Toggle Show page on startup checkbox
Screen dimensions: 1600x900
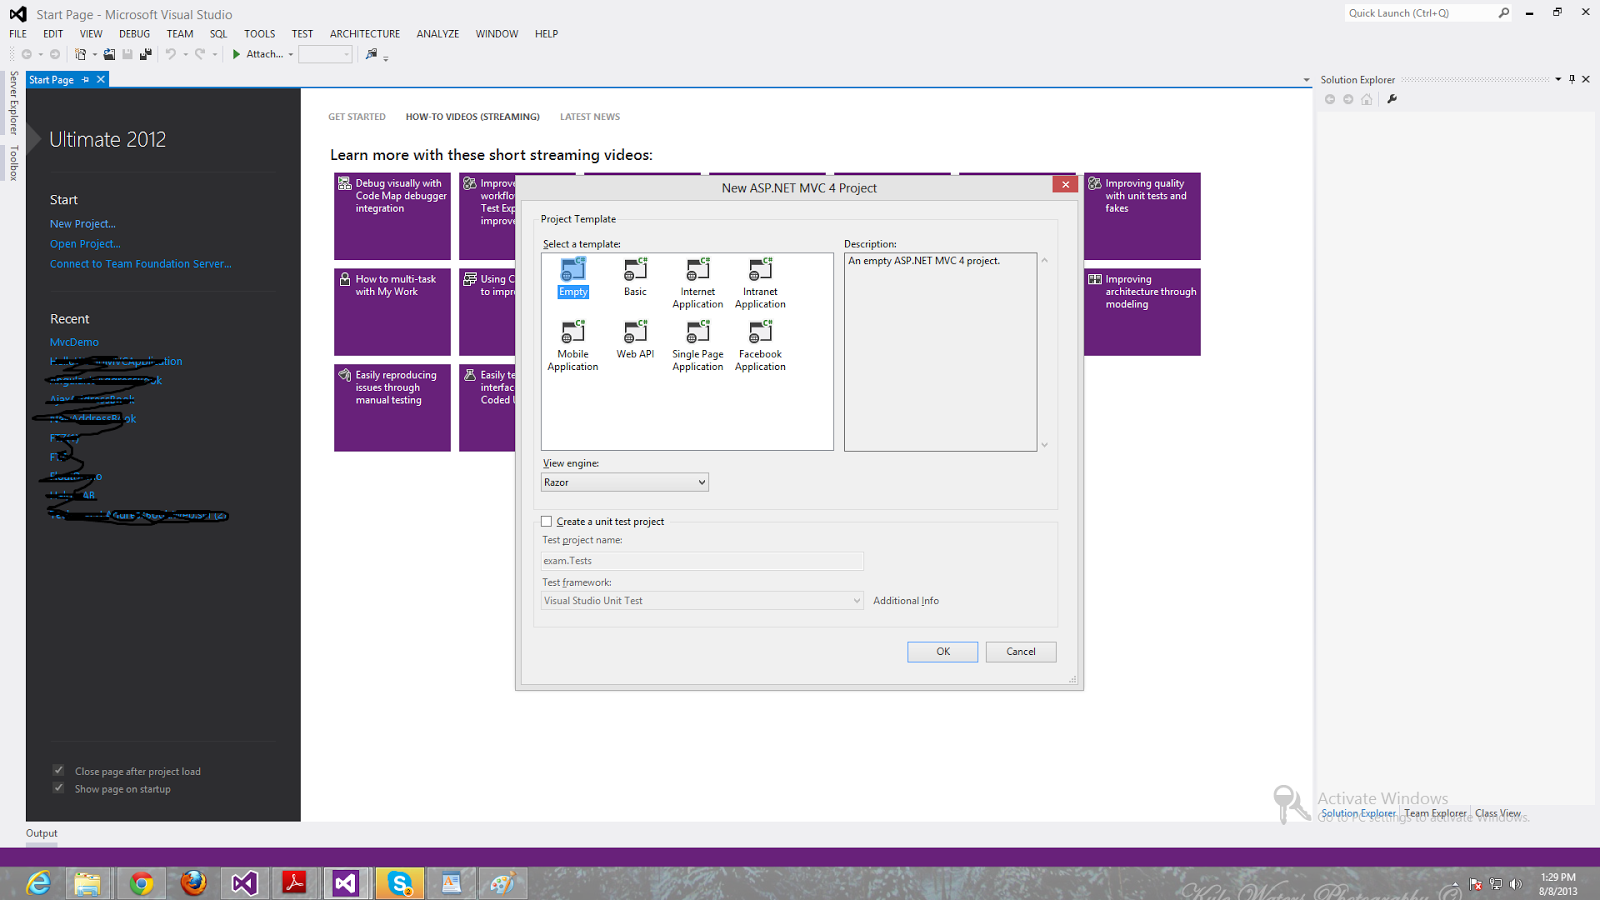58,788
